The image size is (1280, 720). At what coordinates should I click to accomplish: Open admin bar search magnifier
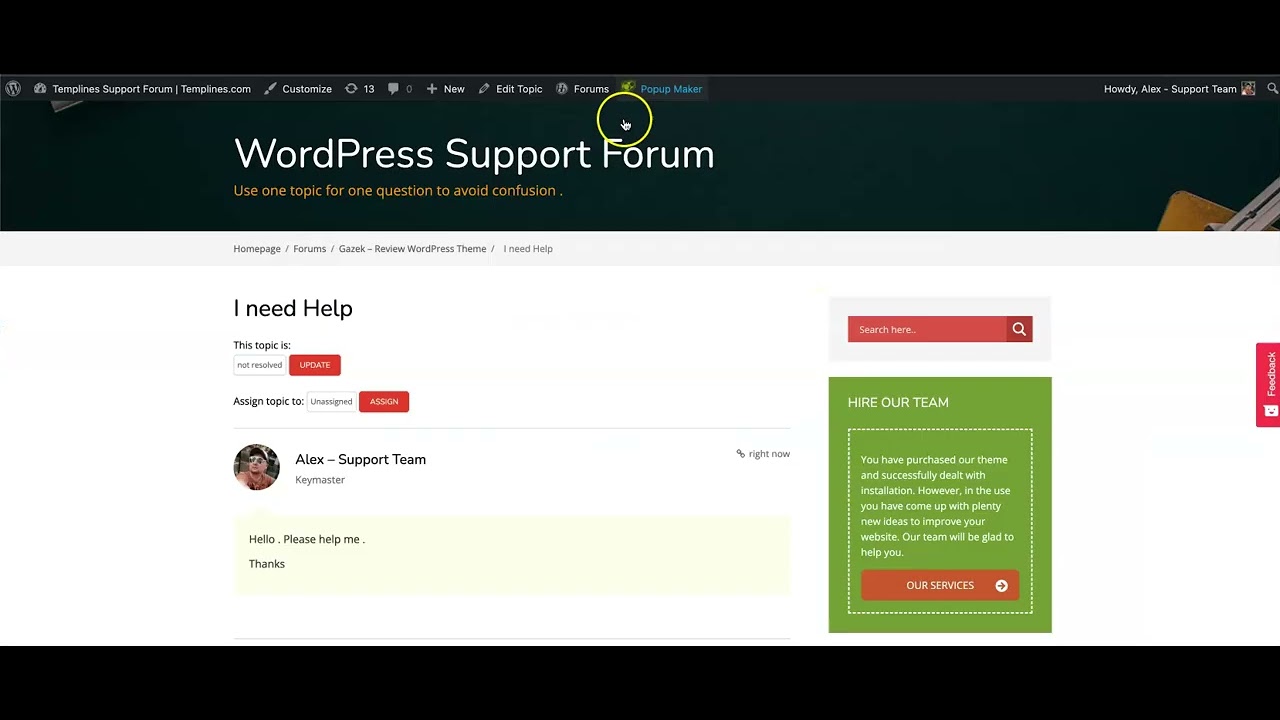(1272, 89)
